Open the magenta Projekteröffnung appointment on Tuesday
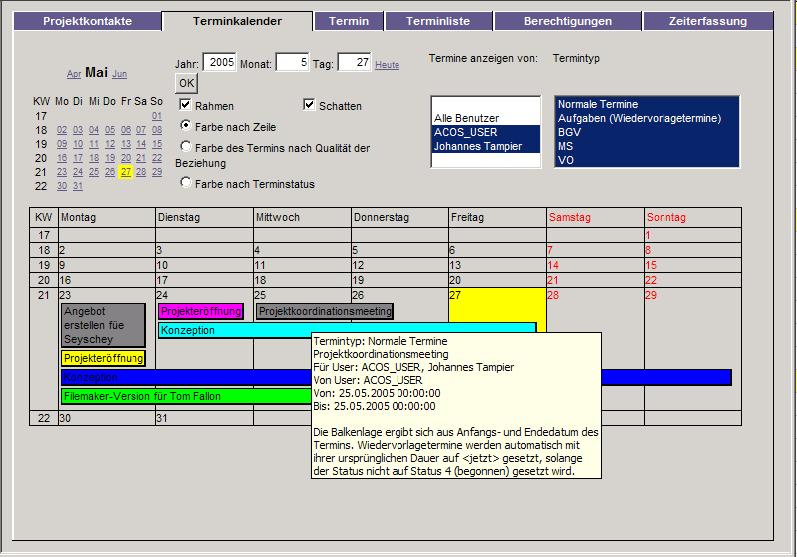Screen dimensions: 797x557 point(201,312)
